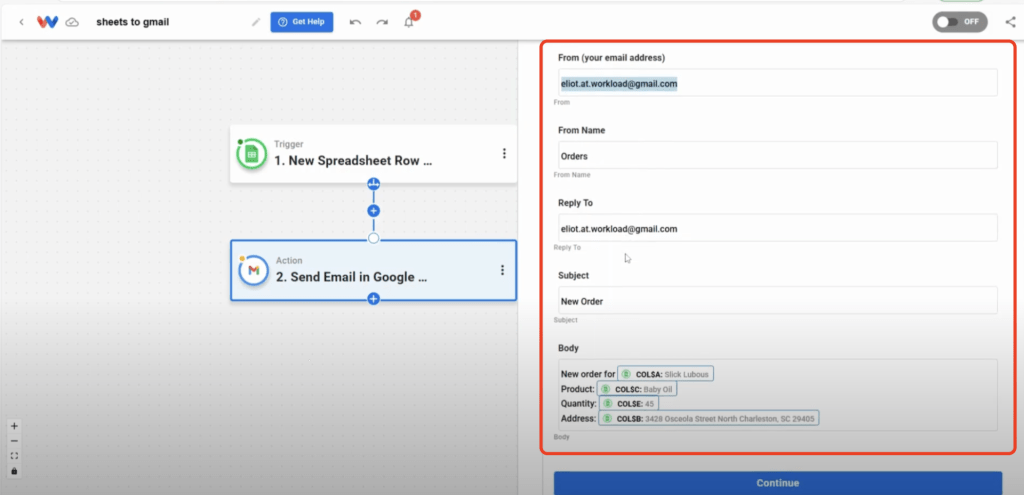Viewport: 1024px width, 495px height.
Task: Zoom in on the canvas
Action: pyautogui.click(x=14, y=426)
